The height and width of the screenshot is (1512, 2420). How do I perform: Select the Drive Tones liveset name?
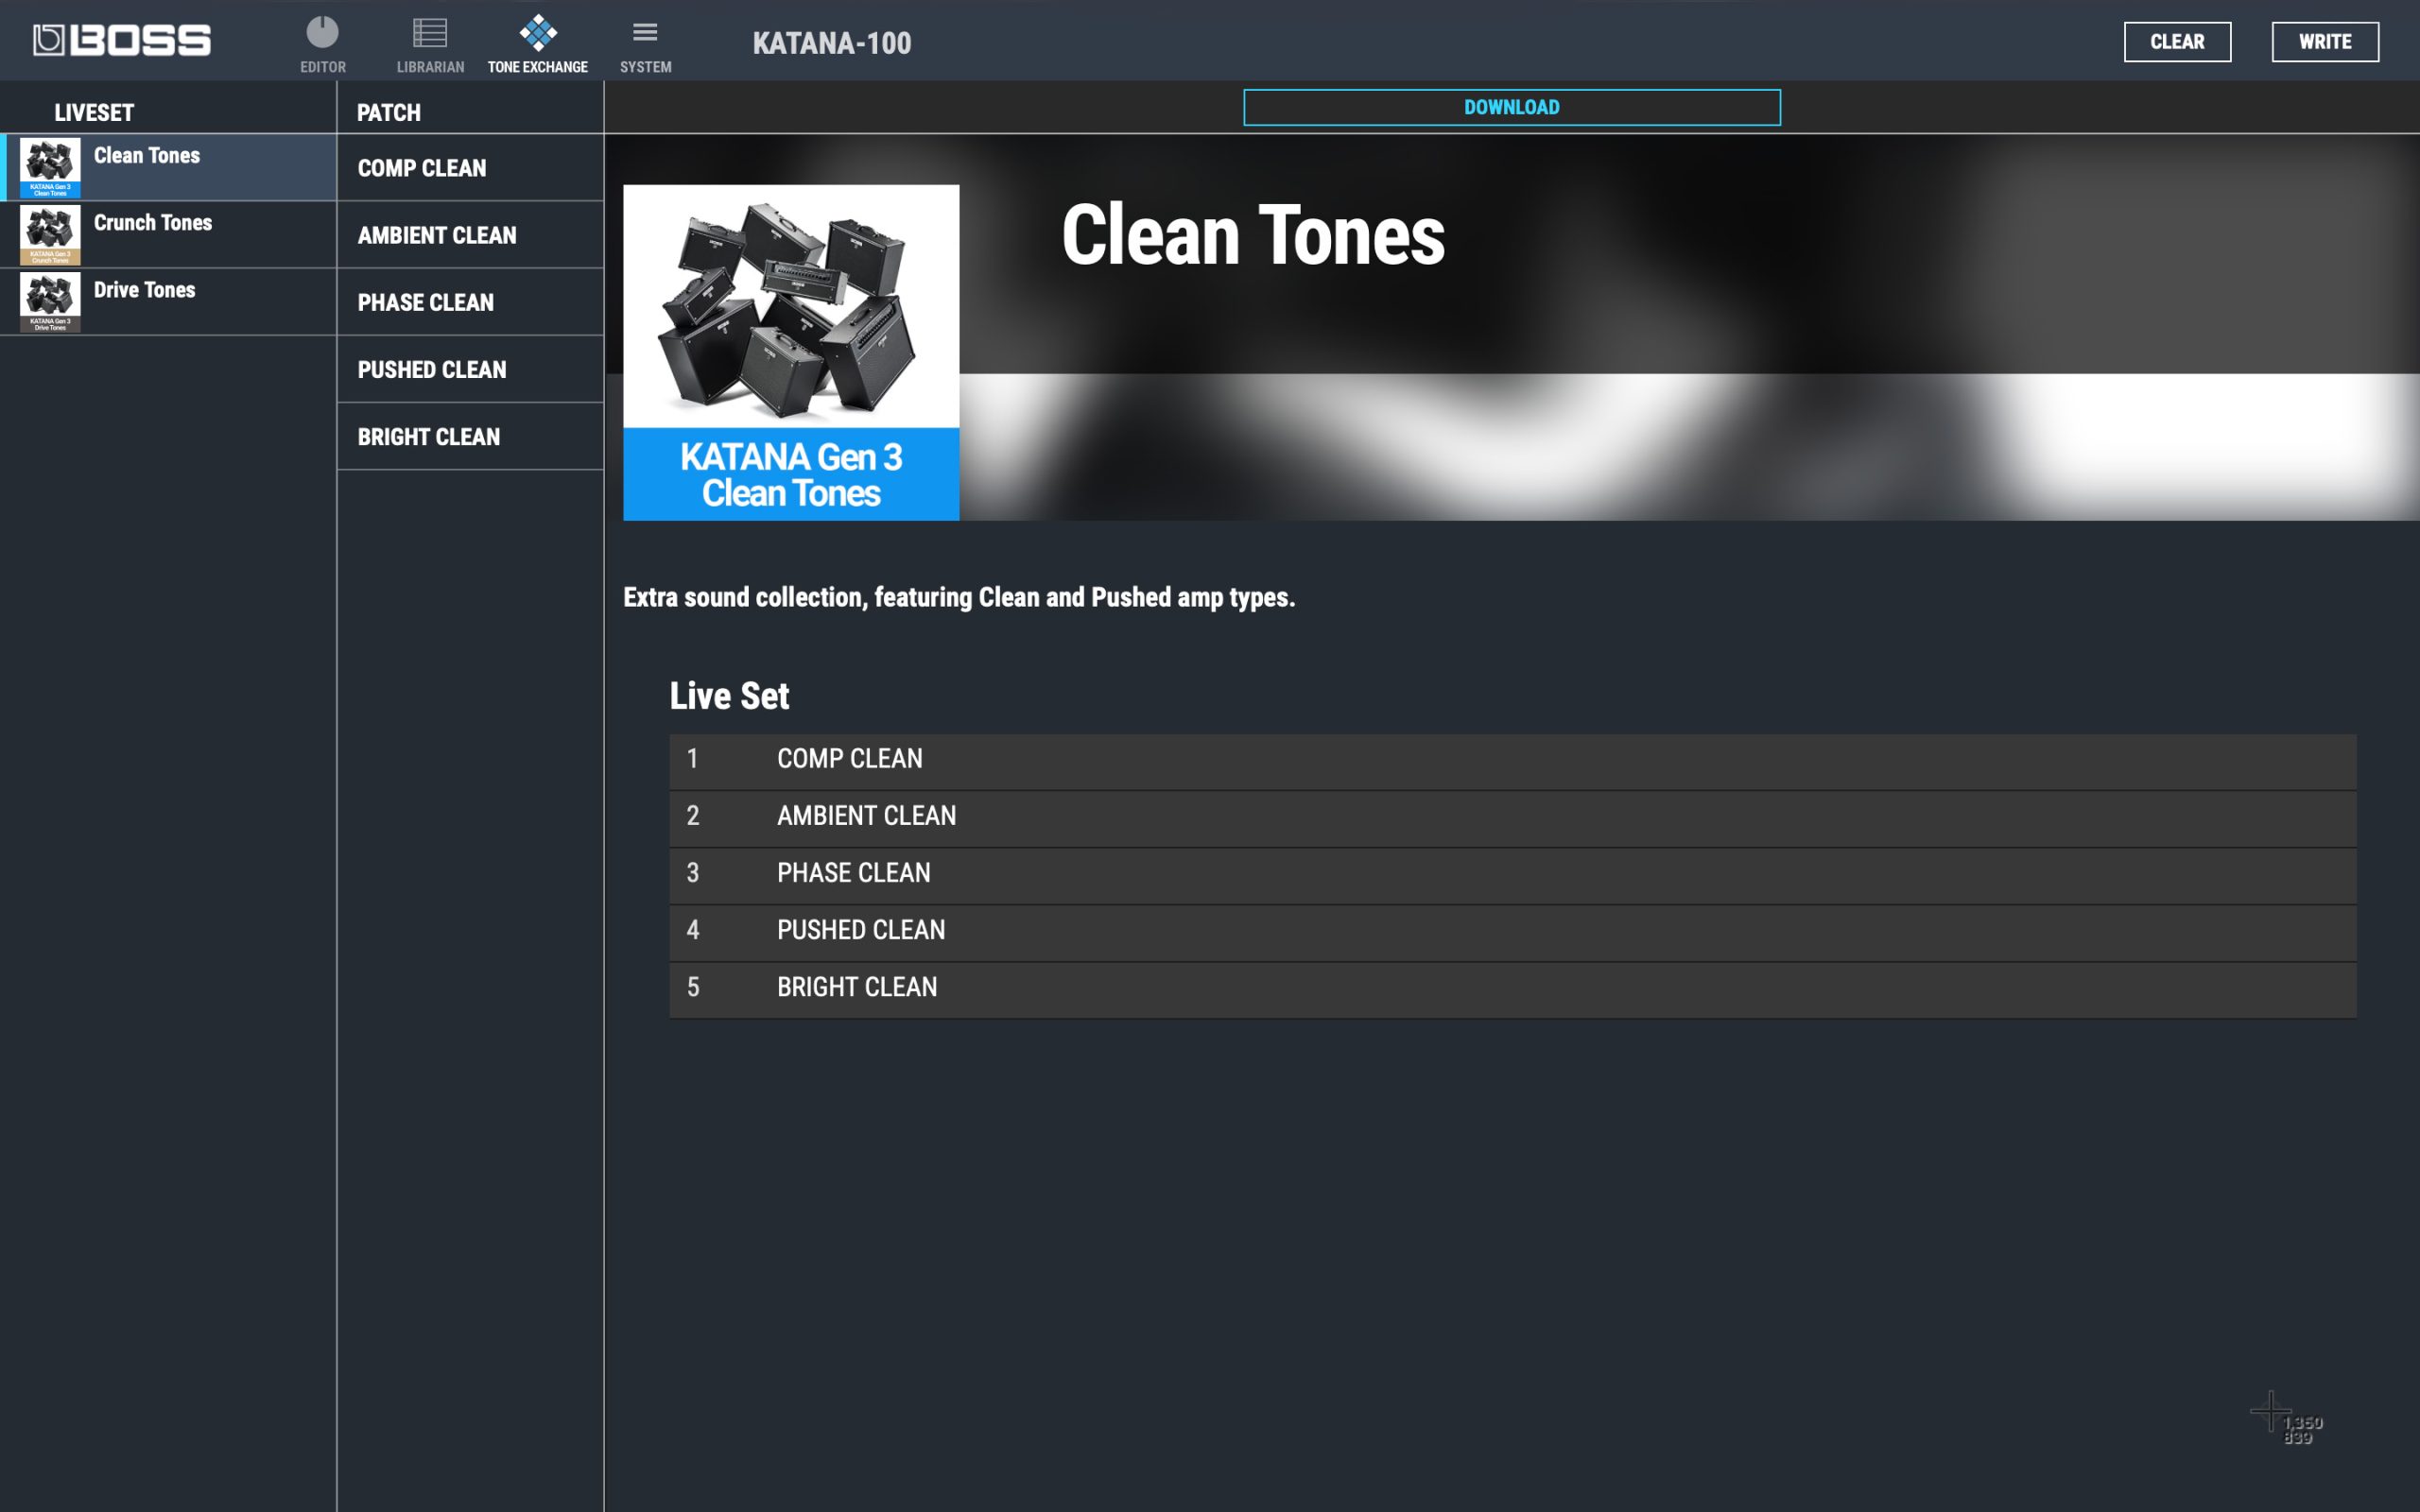(x=144, y=289)
